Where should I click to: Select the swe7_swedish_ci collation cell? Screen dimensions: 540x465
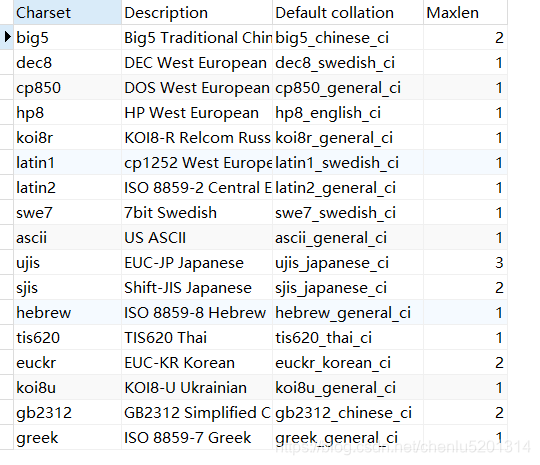(x=347, y=212)
